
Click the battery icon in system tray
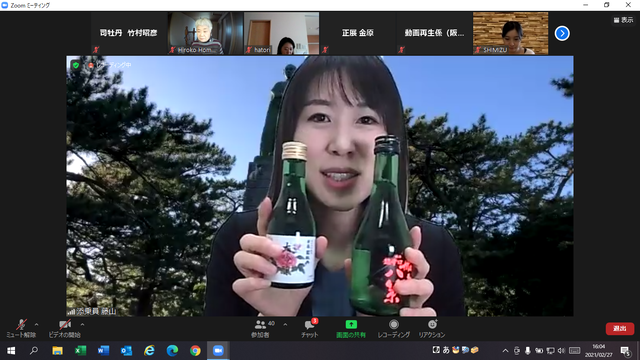(539, 351)
